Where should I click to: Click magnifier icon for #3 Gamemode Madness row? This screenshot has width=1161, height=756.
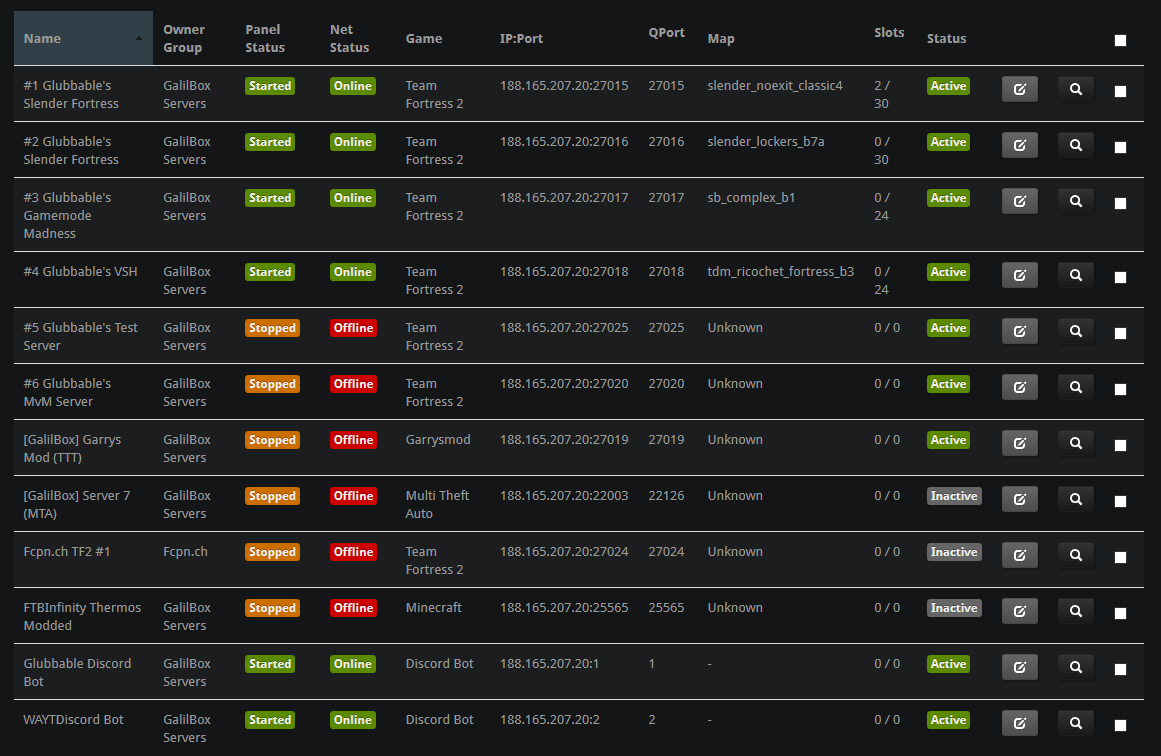(x=1076, y=201)
